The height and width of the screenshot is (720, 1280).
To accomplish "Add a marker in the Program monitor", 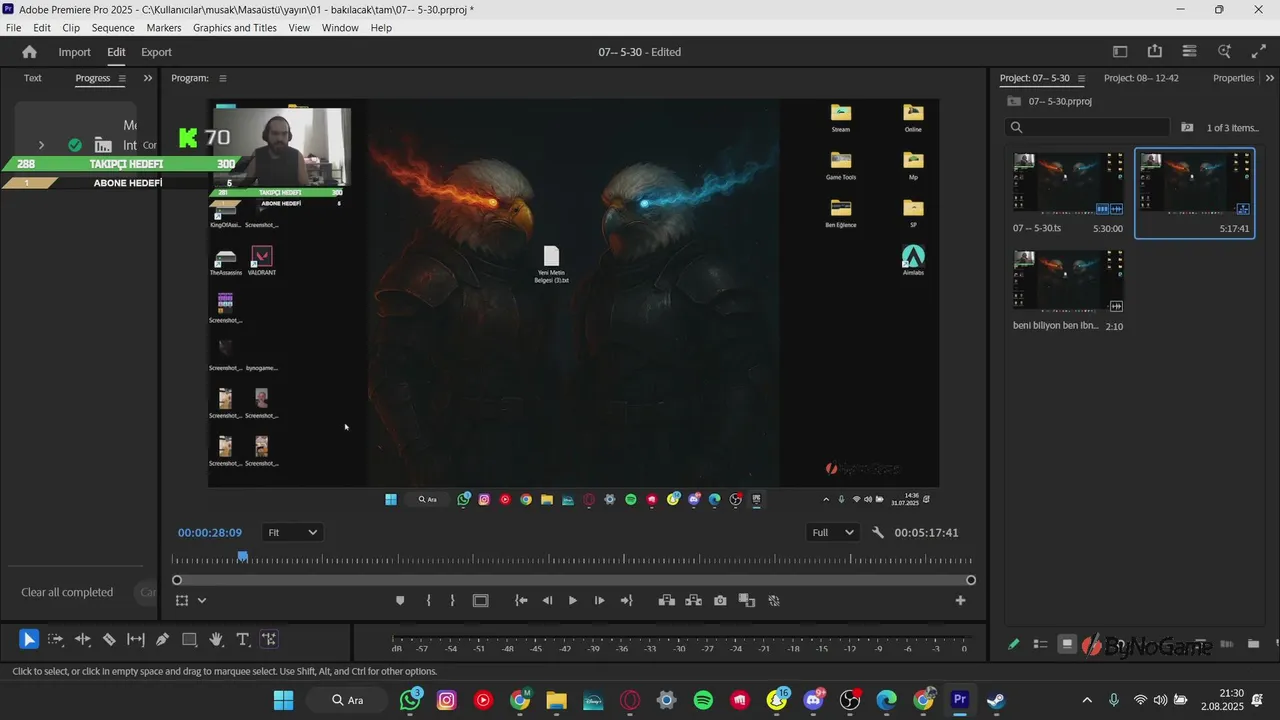I will coord(400,601).
